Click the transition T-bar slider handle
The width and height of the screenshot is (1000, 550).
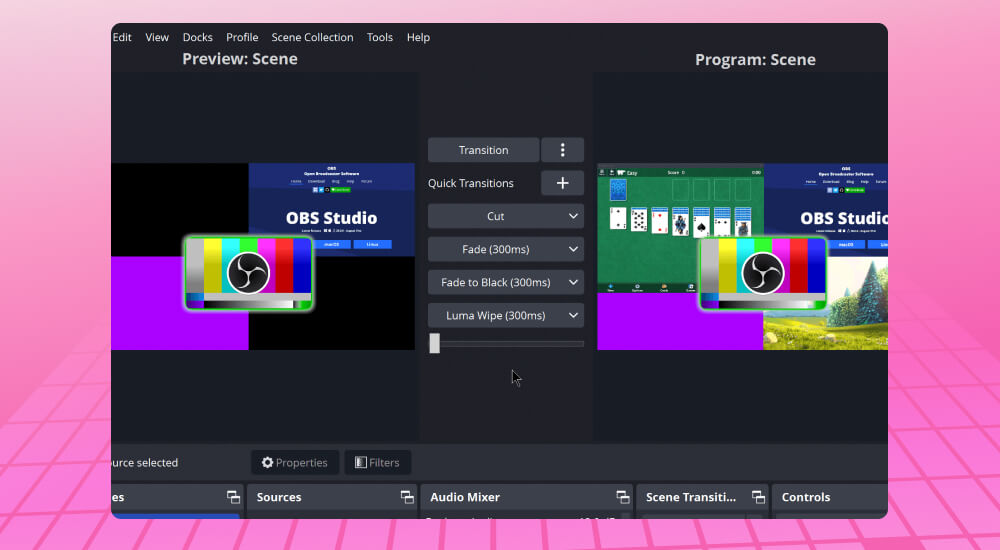tap(434, 343)
